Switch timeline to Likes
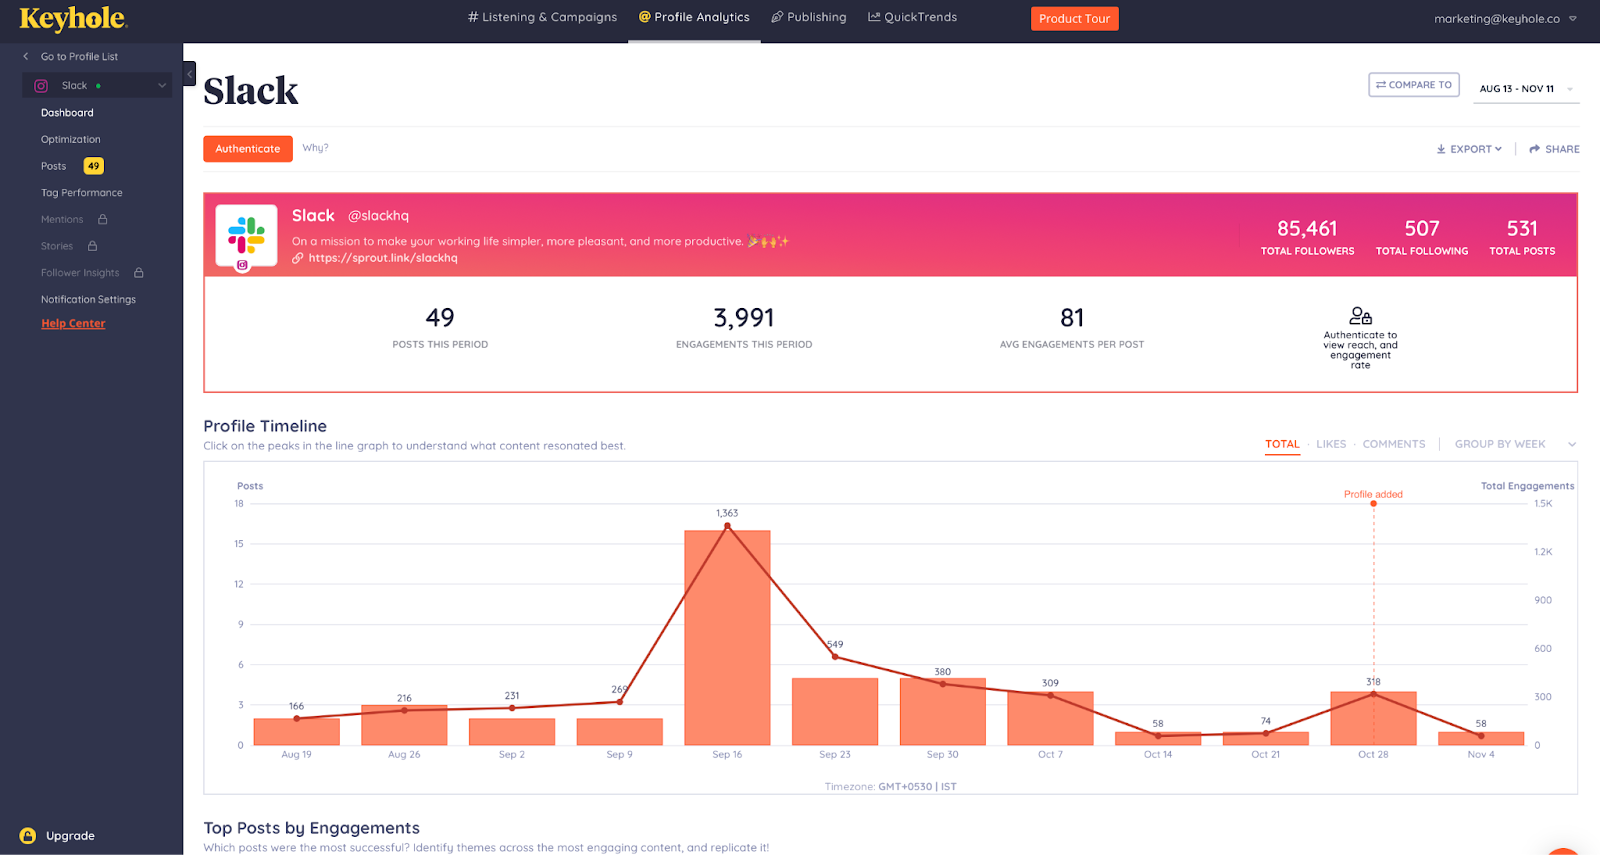Viewport: 1600px width, 855px height. click(x=1331, y=444)
